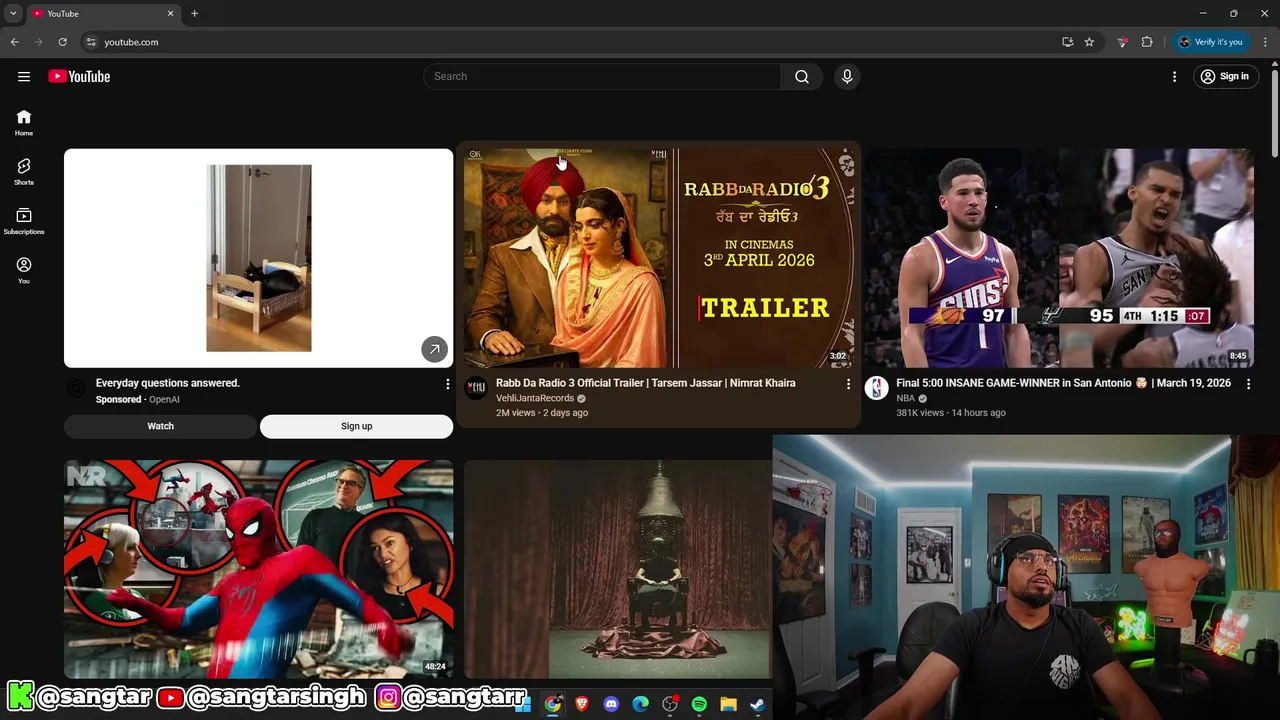Image resolution: width=1280 pixels, height=720 pixels.
Task: Open Brave browser from taskbar
Action: 582,704
